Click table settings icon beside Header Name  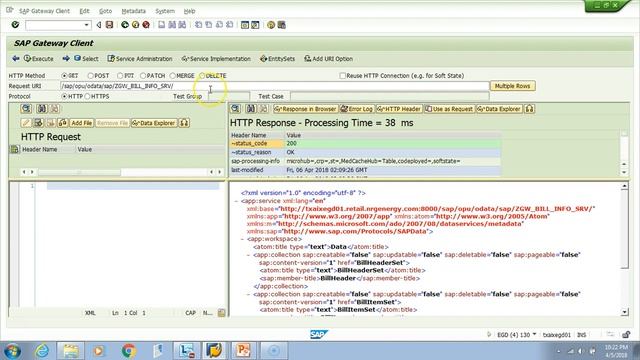[15, 149]
